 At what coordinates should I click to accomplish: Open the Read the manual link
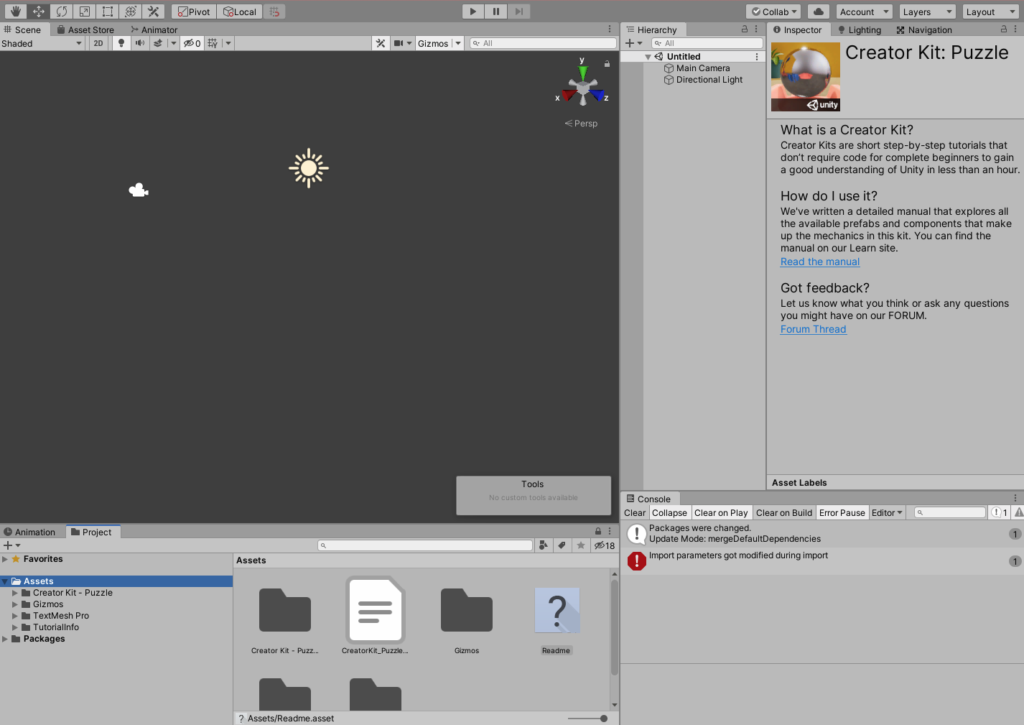(820, 262)
